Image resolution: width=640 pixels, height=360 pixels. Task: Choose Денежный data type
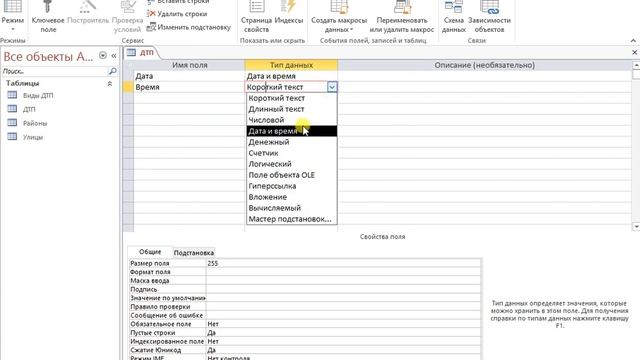pyautogui.click(x=291, y=142)
